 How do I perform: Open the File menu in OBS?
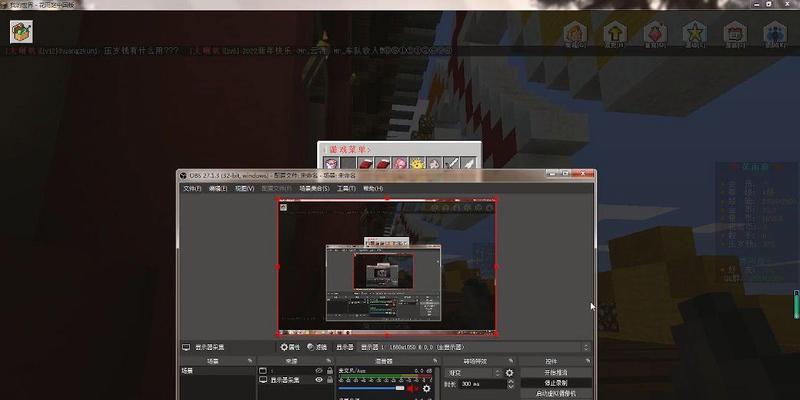192,189
